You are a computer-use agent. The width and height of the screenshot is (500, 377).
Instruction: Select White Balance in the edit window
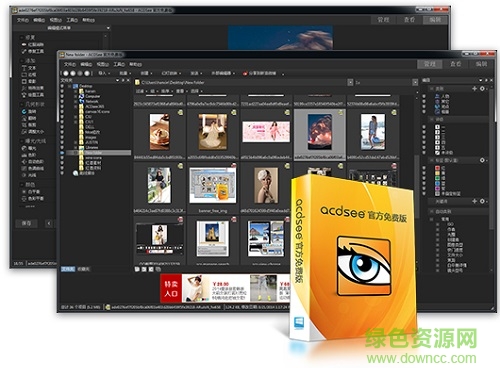pyautogui.click(x=31, y=192)
